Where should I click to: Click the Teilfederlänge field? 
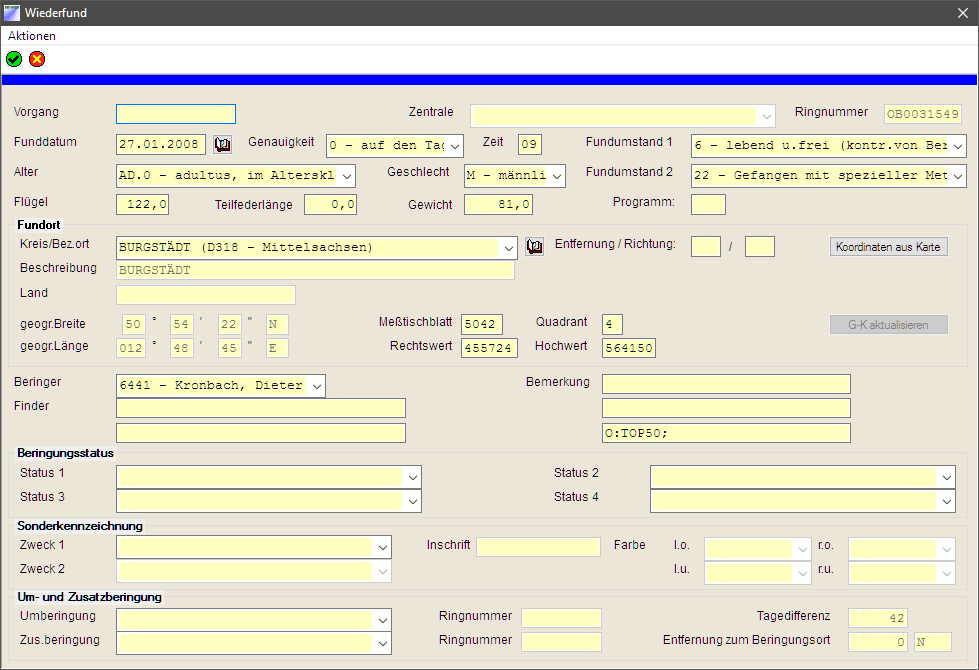330,204
